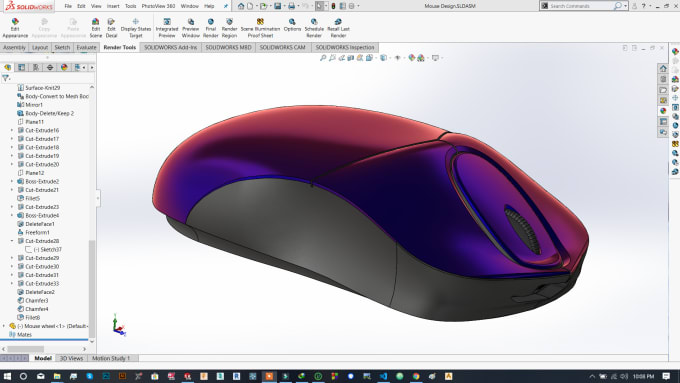The image size is (680, 383).
Task: Collapse the Cut-Extrude28 feature
Action: coord(12,241)
